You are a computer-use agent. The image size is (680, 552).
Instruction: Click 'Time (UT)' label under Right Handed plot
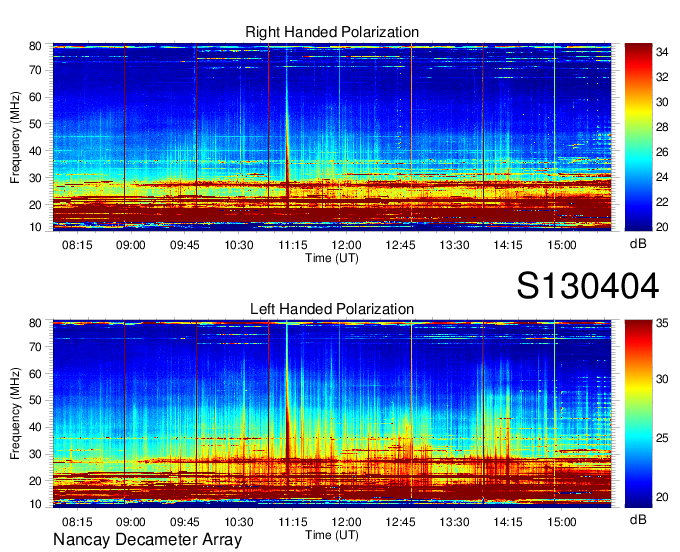click(x=332, y=258)
